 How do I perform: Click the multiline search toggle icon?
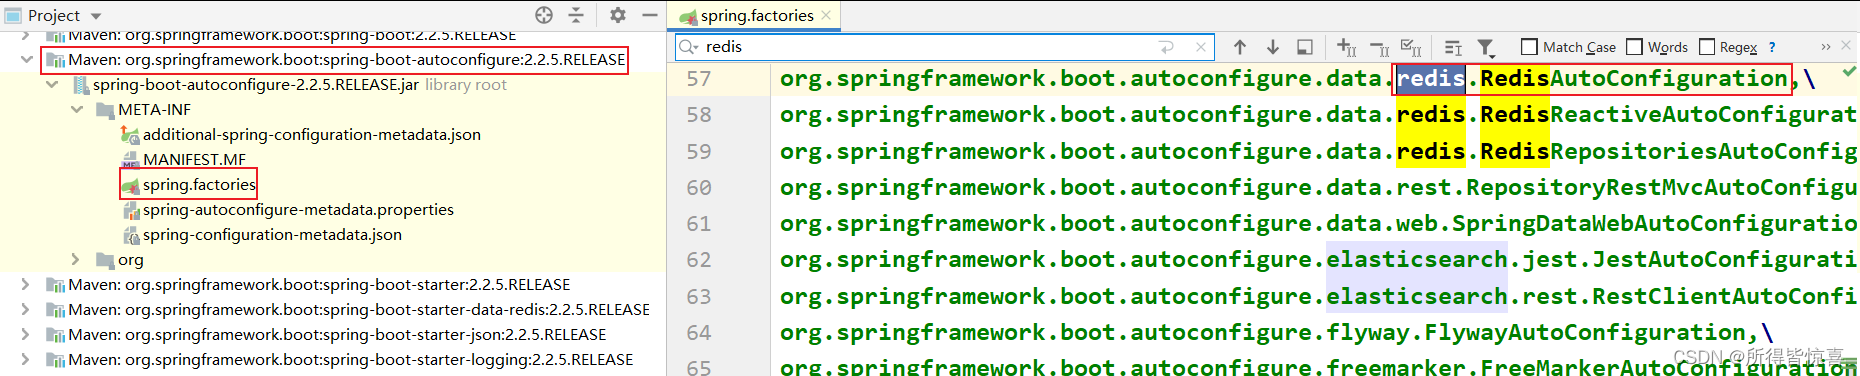(x=1453, y=47)
